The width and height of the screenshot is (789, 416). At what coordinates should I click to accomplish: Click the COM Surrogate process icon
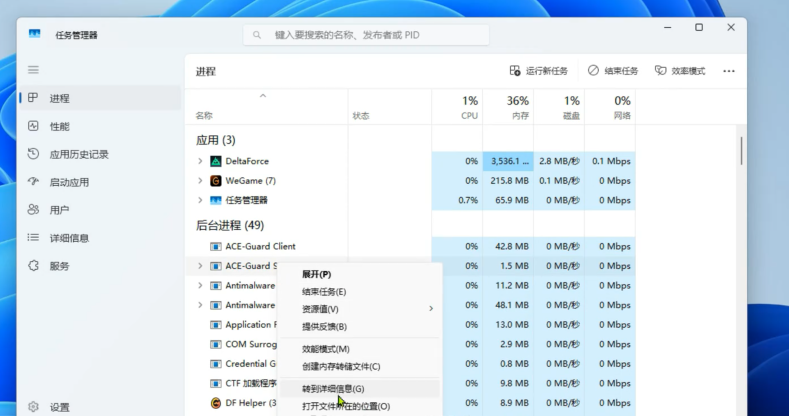point(216,345)
